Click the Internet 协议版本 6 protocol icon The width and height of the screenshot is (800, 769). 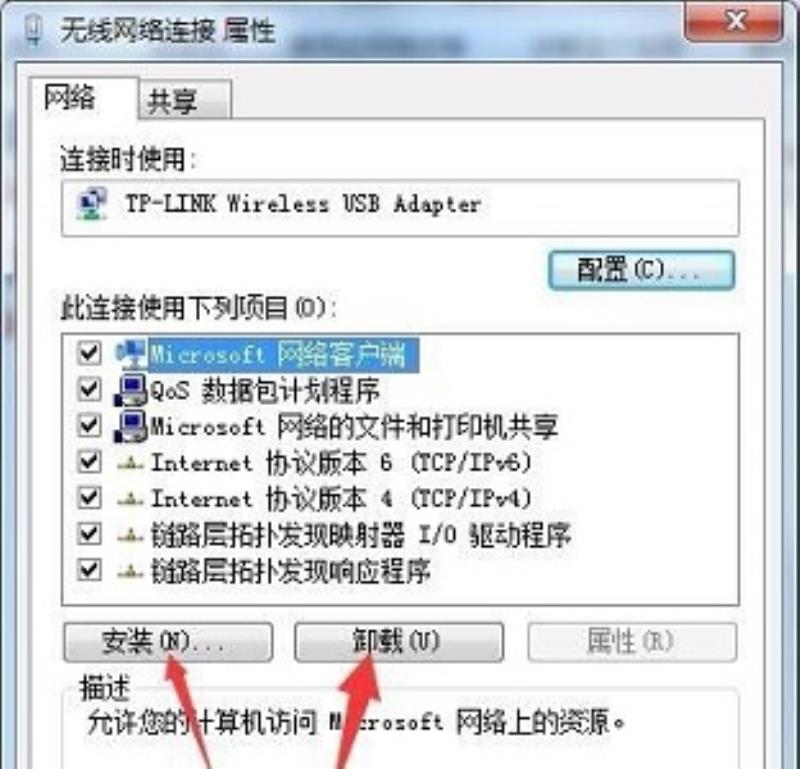(131, 463)
